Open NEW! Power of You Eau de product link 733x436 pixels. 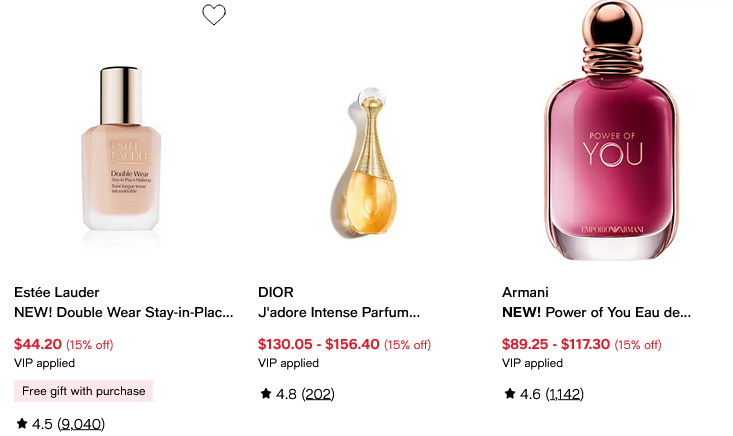click(x=596, y=312)
